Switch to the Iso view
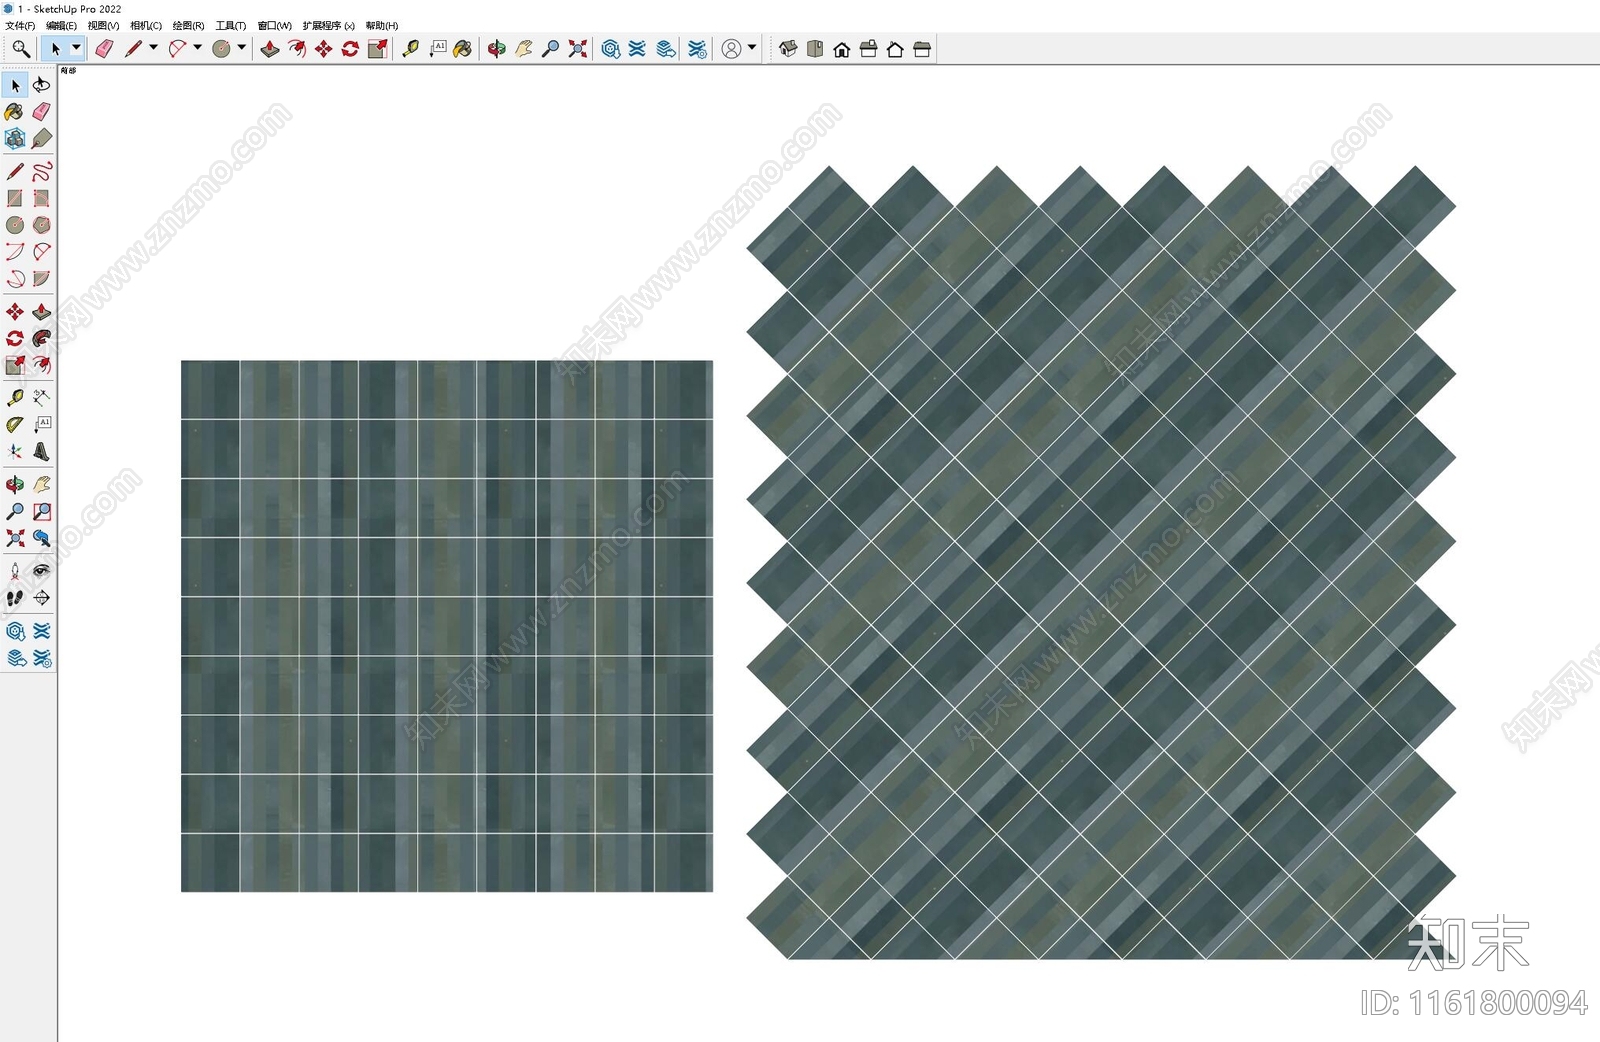The image size is (1600, 1042). coord(788,48)
